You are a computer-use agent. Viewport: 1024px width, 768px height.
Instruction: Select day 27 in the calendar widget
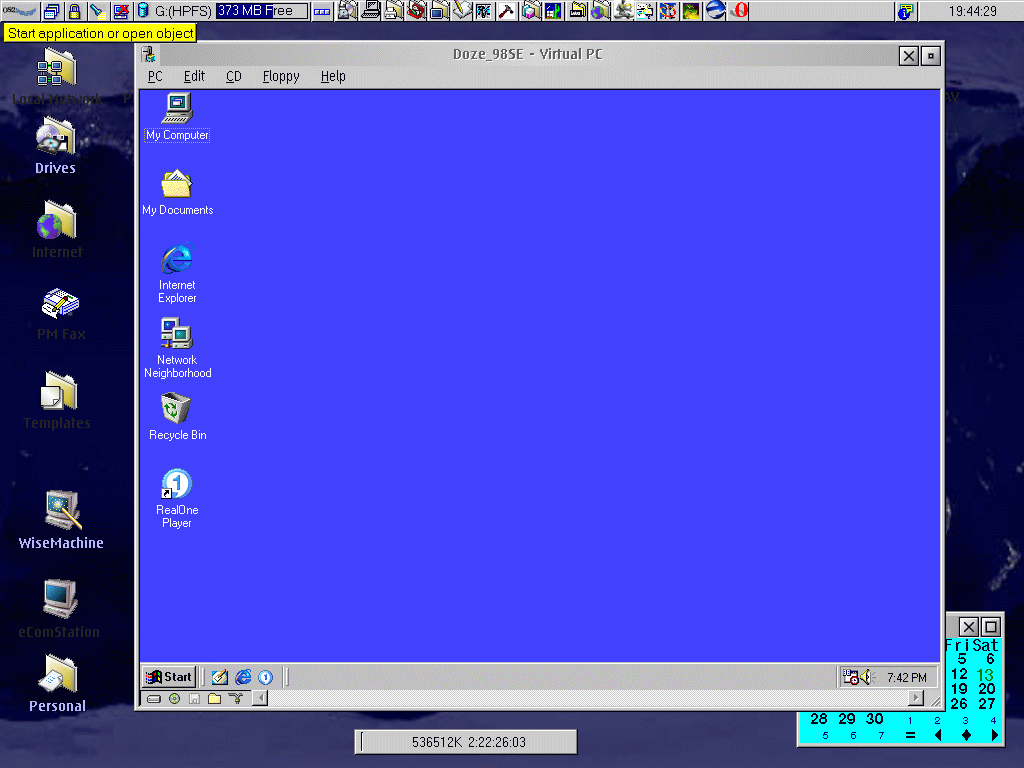coord(986,703)
